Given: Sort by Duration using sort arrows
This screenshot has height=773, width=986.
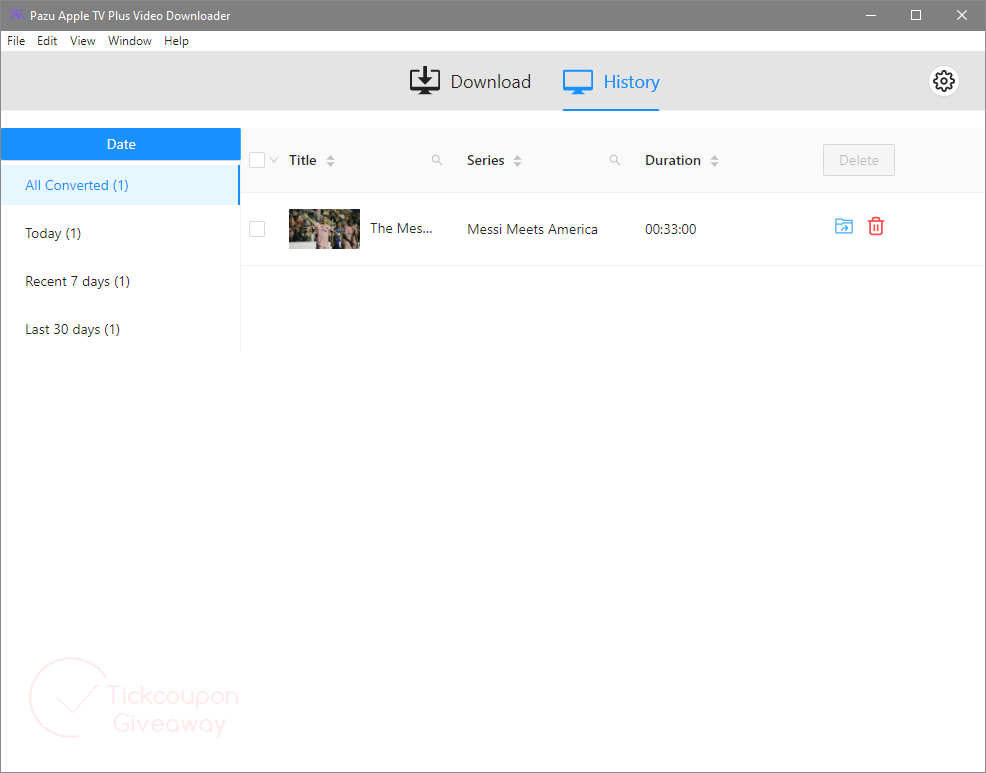Looking at the screenshot, I should pyautogui.click(x=714, y=161).
